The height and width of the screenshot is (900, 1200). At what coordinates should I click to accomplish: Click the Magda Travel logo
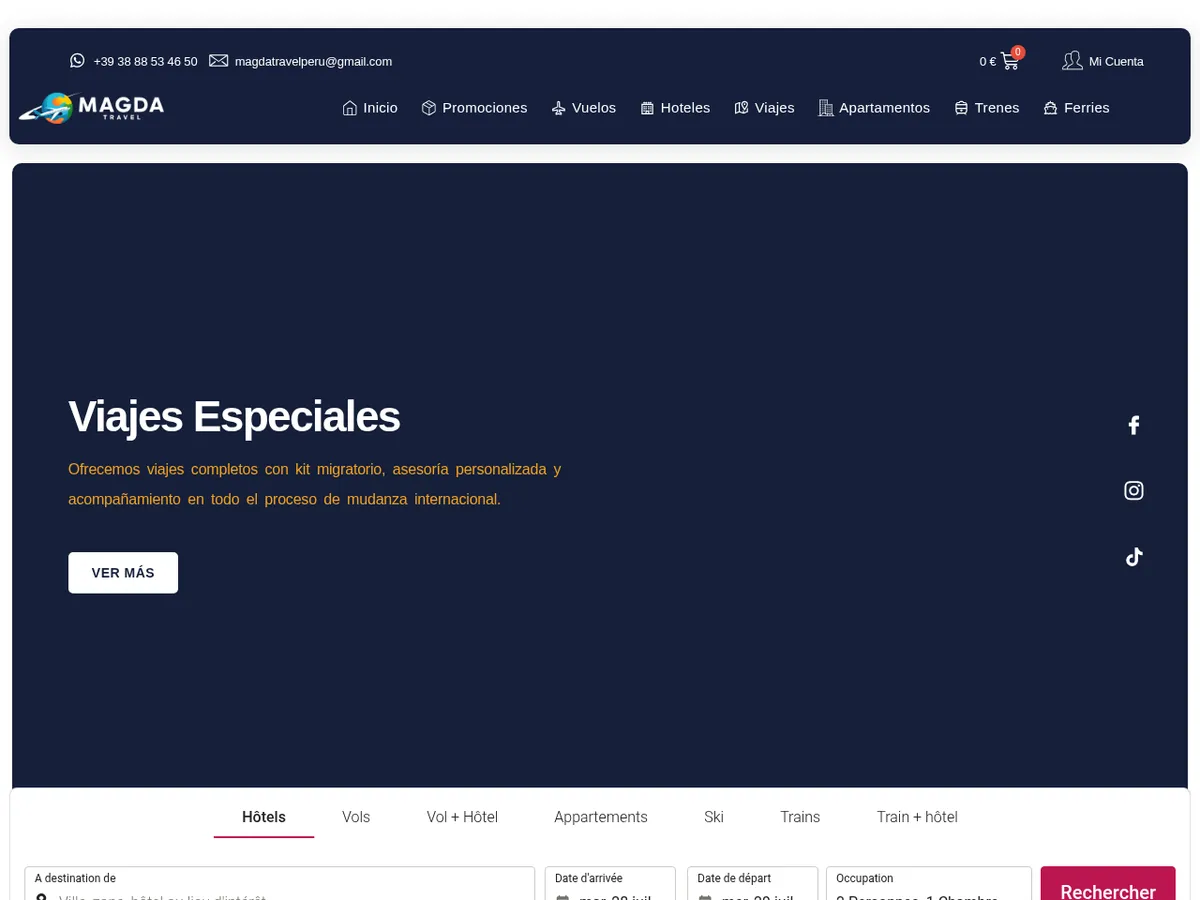tap(91, 108)
